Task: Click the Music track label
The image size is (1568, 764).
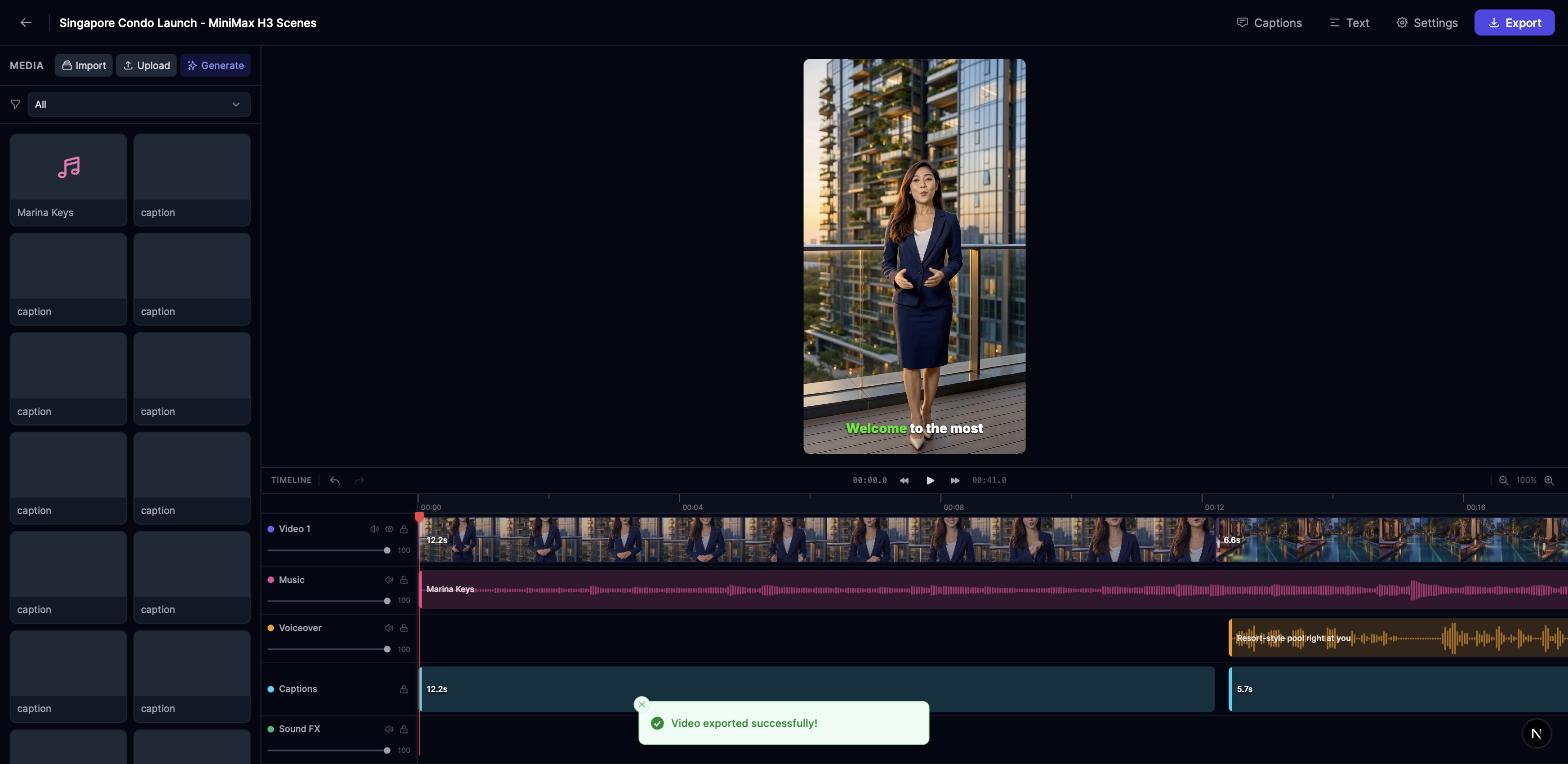Action: tap(291, 580)
